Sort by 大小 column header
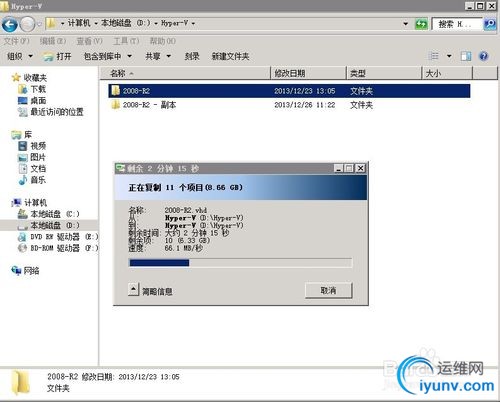 point(448,73)
